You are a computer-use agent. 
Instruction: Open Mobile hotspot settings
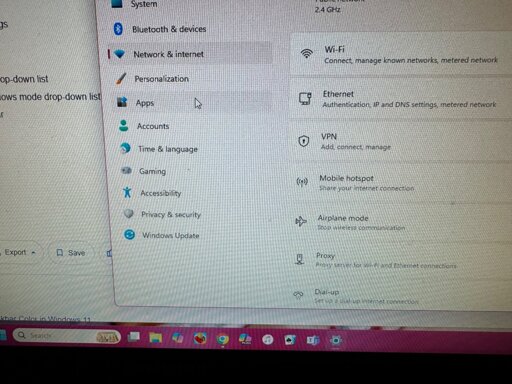[401, 183]
